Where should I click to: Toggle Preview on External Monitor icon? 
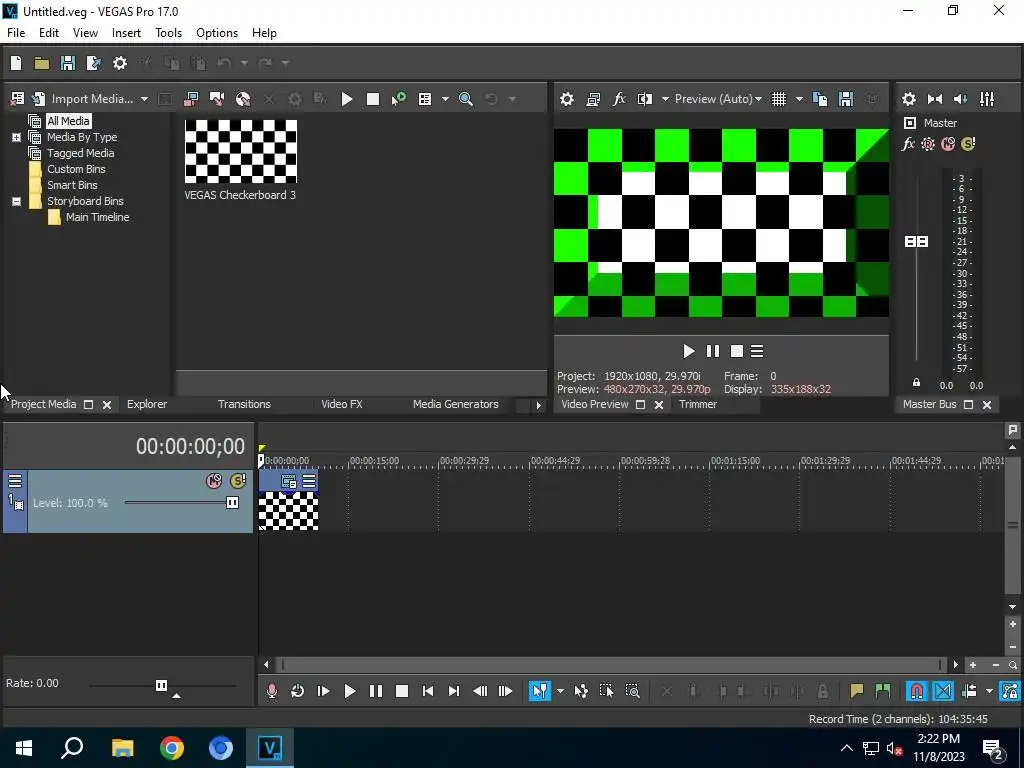593,99
